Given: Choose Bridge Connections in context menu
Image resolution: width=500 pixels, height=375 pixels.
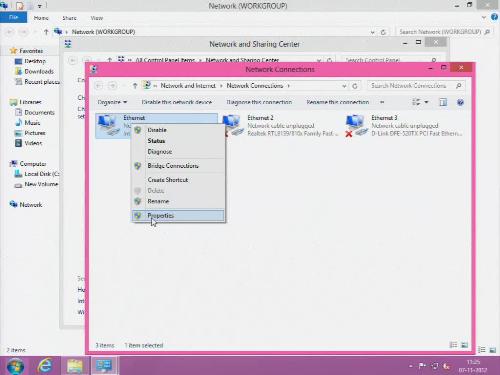Looking at the screenshot, I should tap(178, 166).
